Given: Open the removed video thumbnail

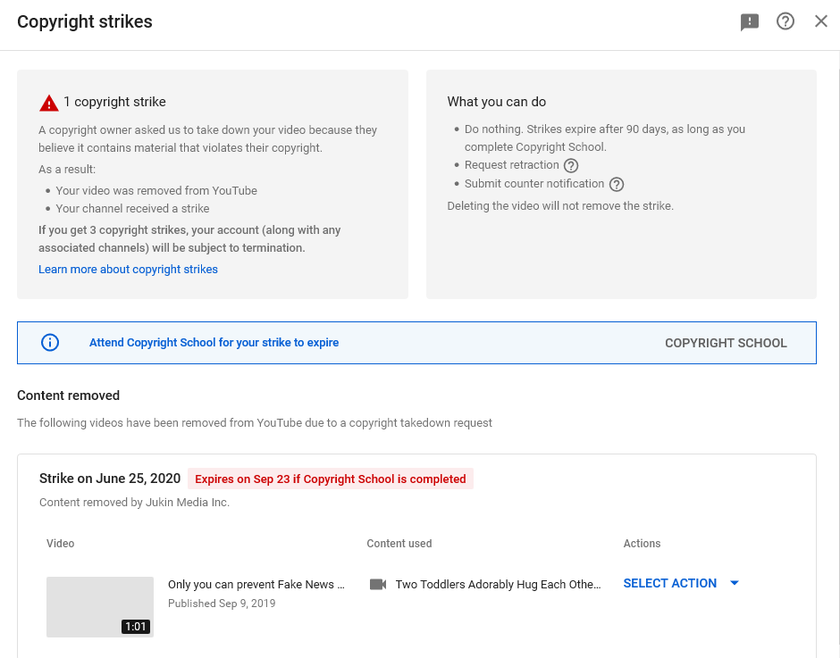Looking at the screenshot, I should coord(100,607).
